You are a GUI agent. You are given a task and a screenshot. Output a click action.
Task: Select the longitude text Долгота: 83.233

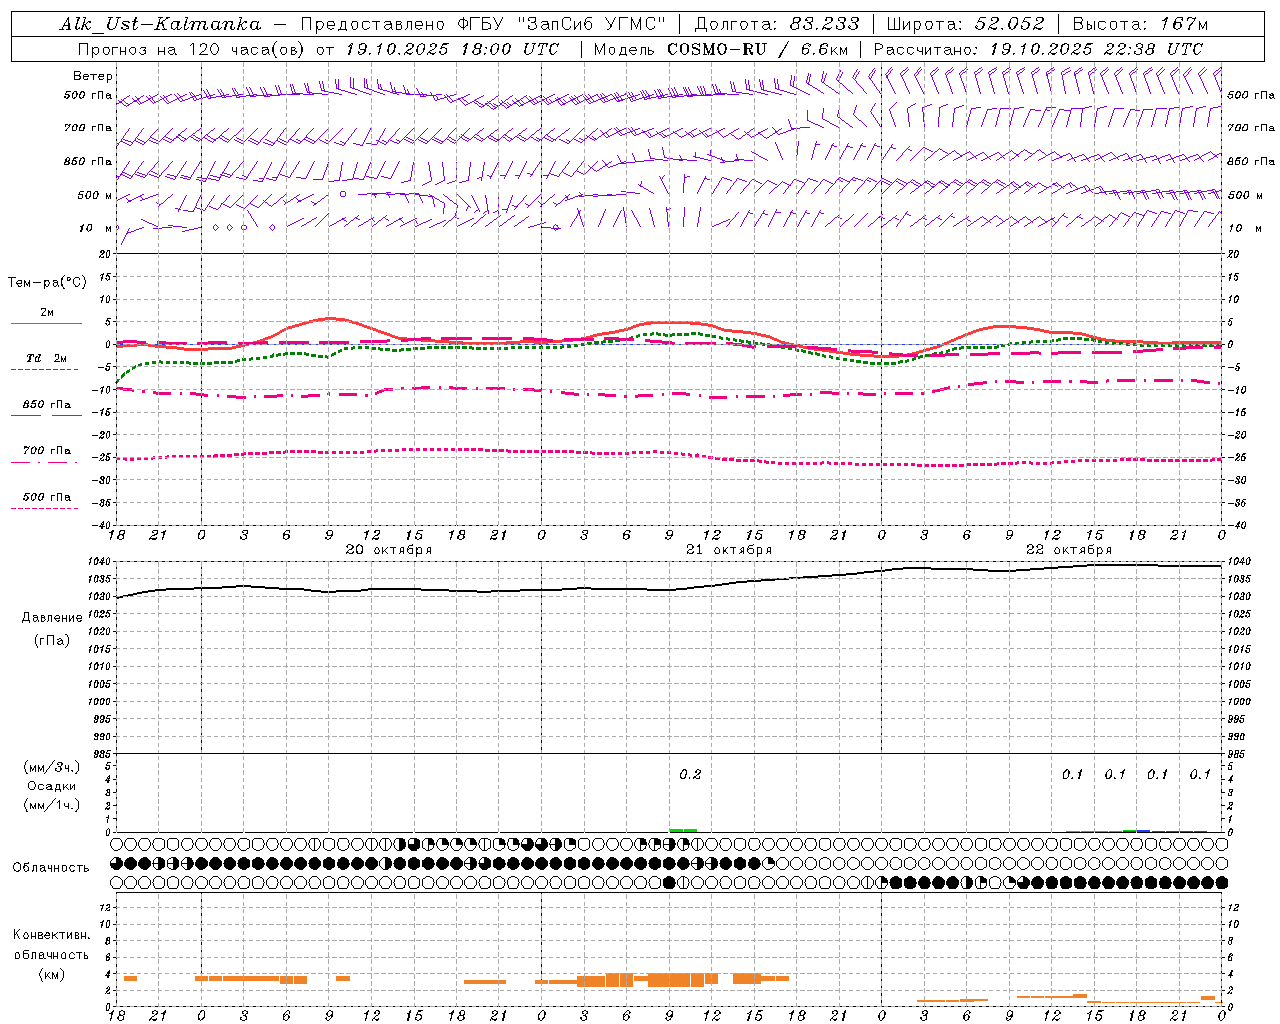[777, 24]
